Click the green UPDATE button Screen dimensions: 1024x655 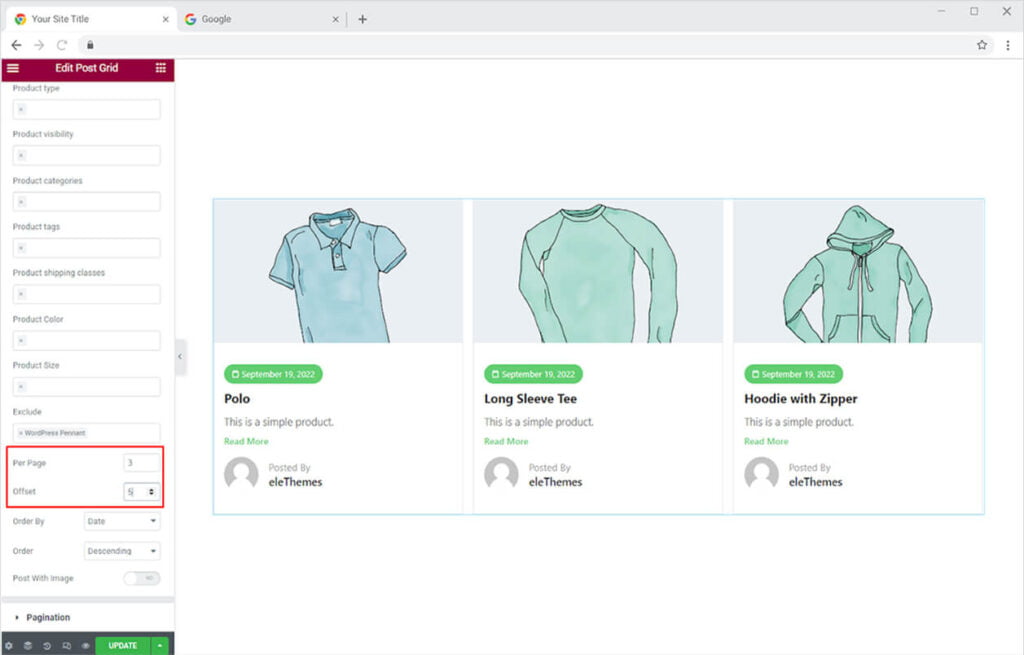tap(122, 646)
